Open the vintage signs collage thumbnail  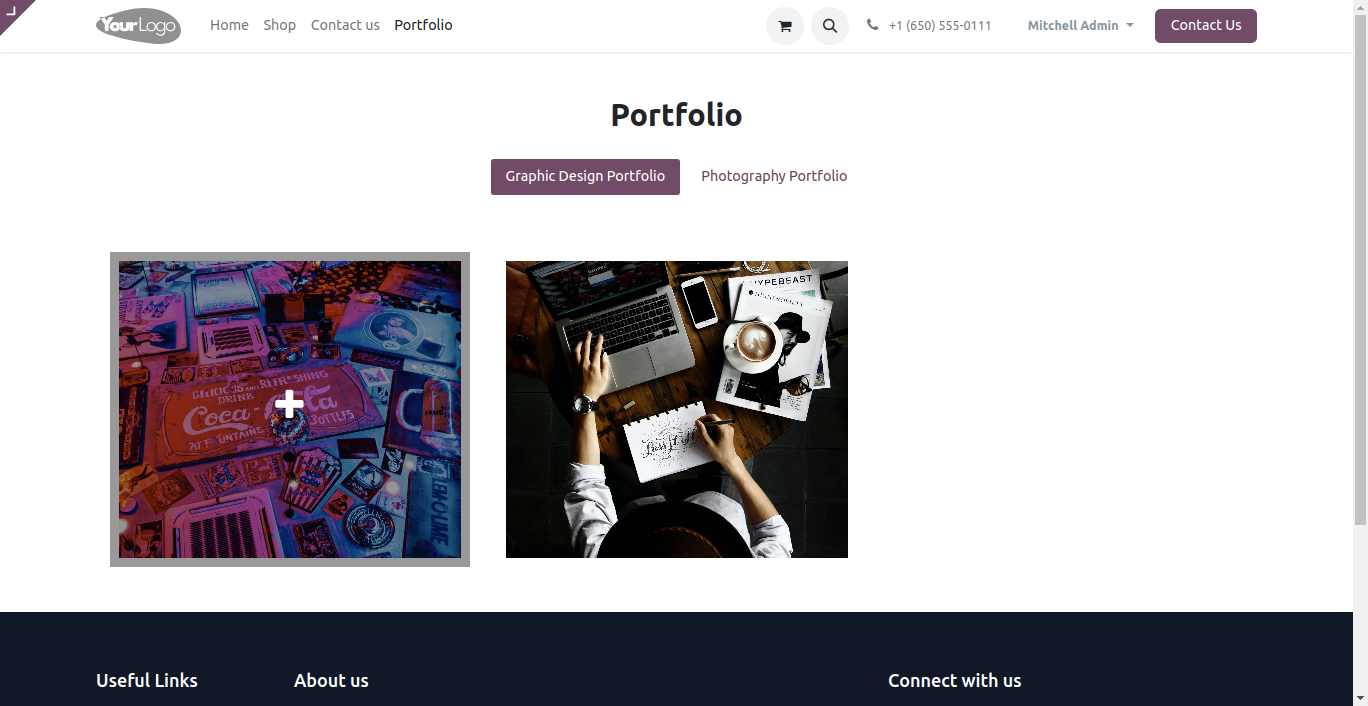point(290,409)
